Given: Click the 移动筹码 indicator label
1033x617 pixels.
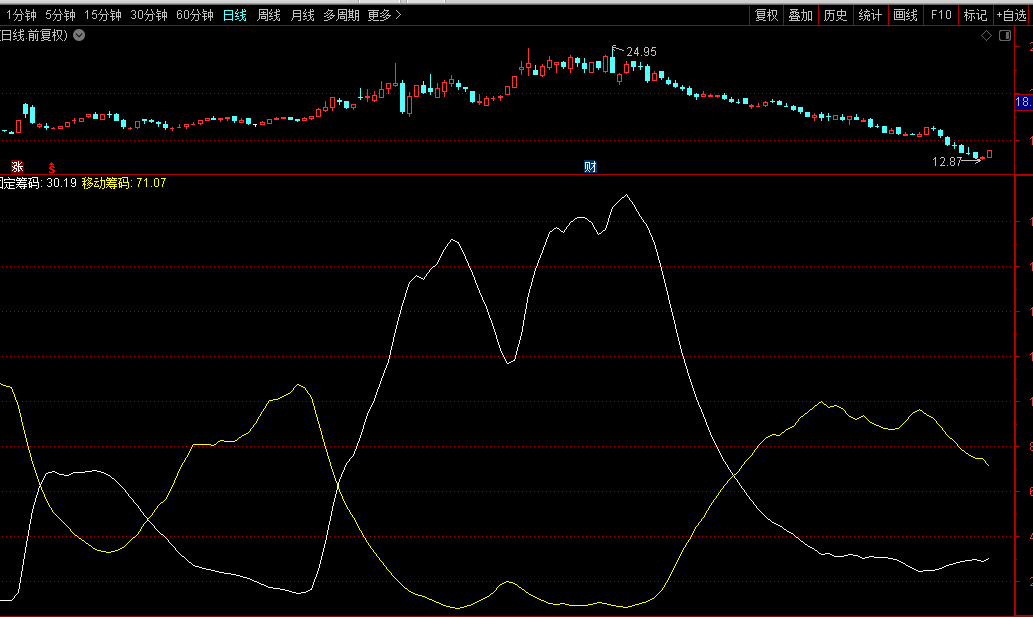Looking at the screenshot, I should click(106, 182).
